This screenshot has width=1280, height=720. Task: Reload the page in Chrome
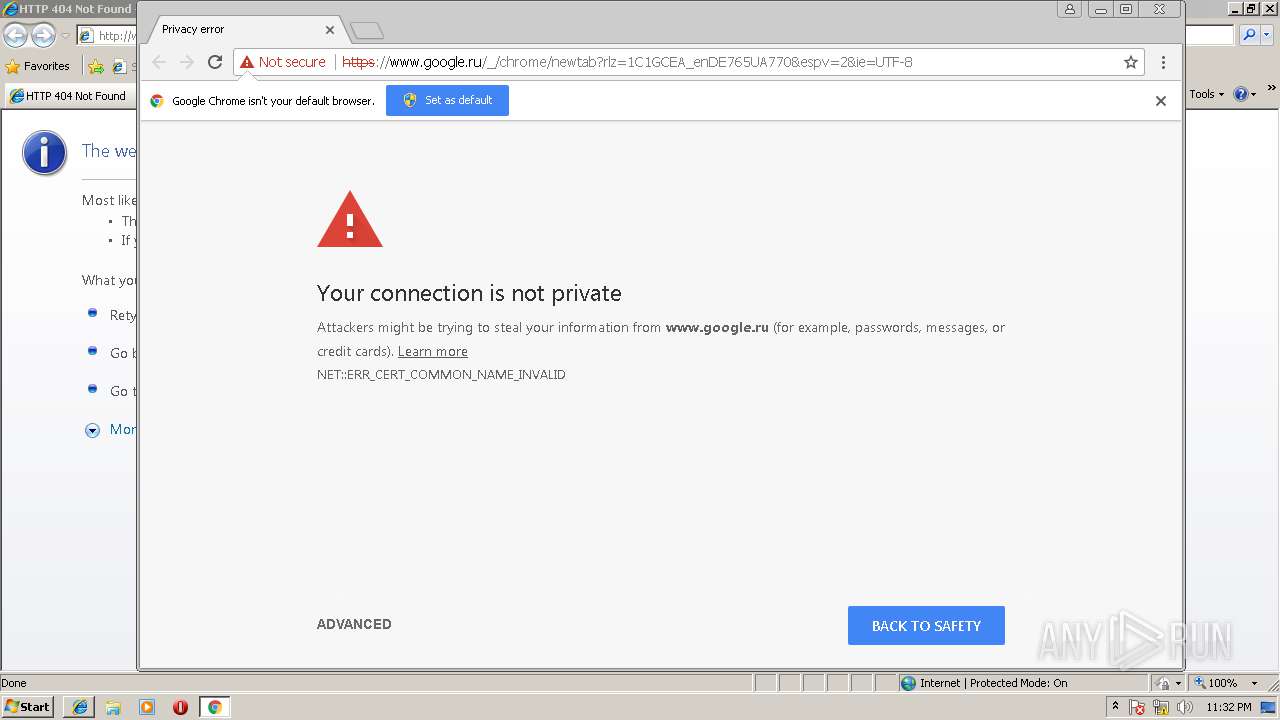[215, 62]
